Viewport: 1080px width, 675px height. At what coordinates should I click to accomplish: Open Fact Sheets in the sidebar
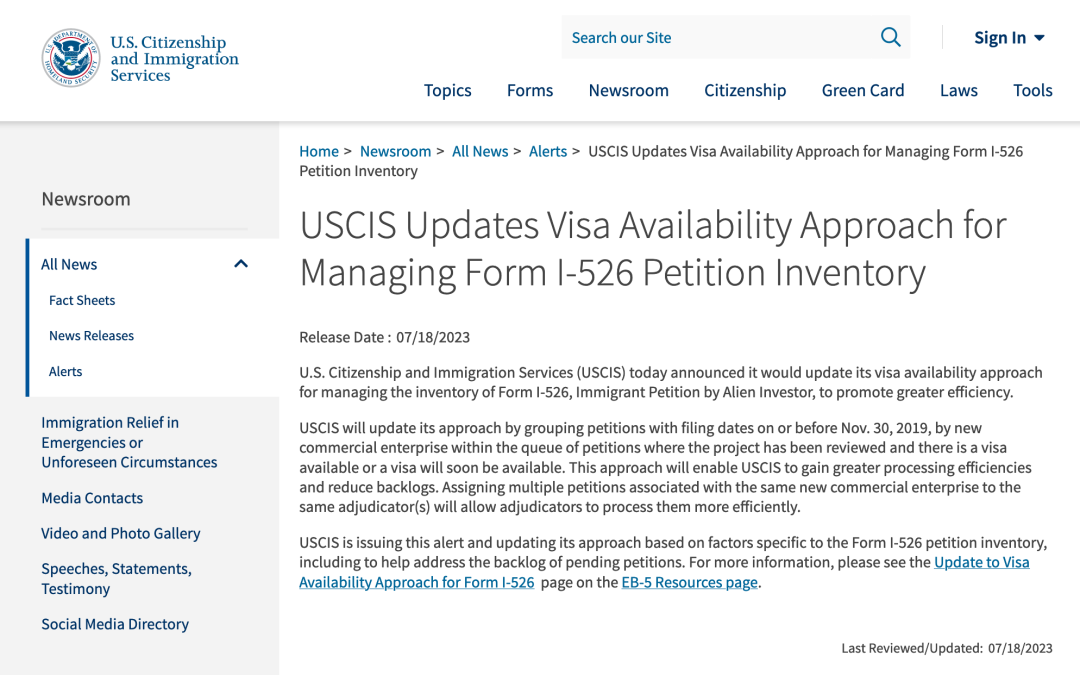[x=82, y=300]
